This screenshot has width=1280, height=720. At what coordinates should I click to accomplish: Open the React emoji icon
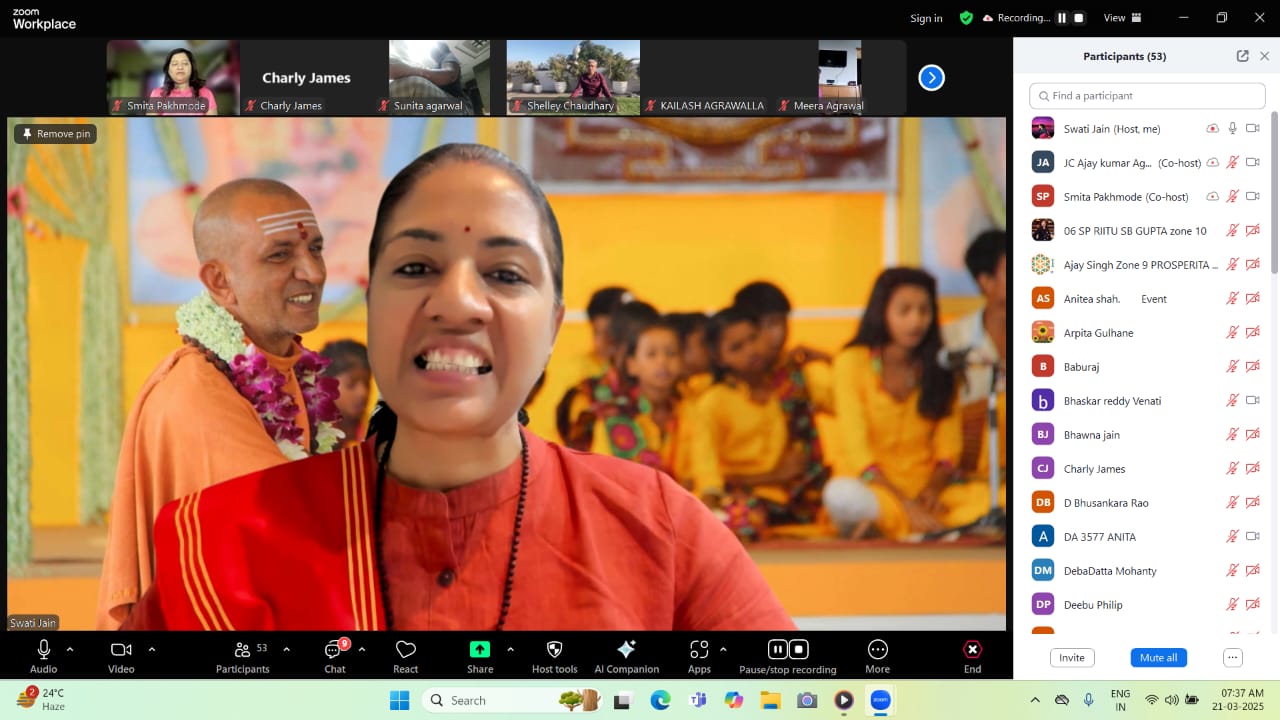405,650
